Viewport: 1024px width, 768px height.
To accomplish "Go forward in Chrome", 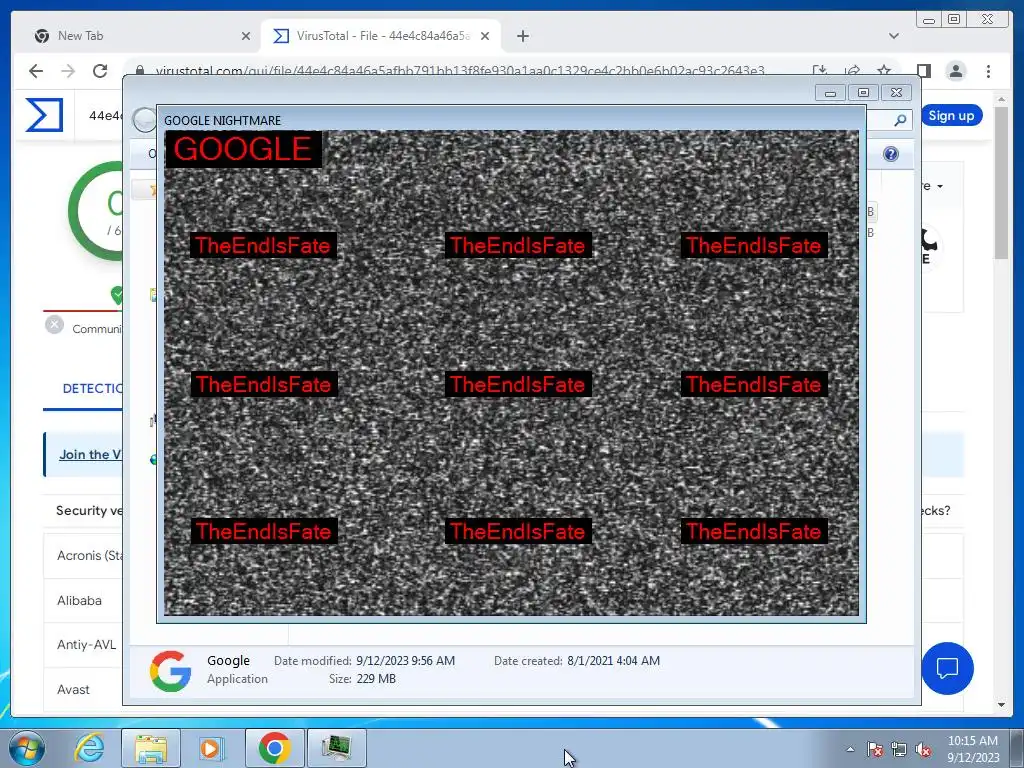I will [68, 71].
